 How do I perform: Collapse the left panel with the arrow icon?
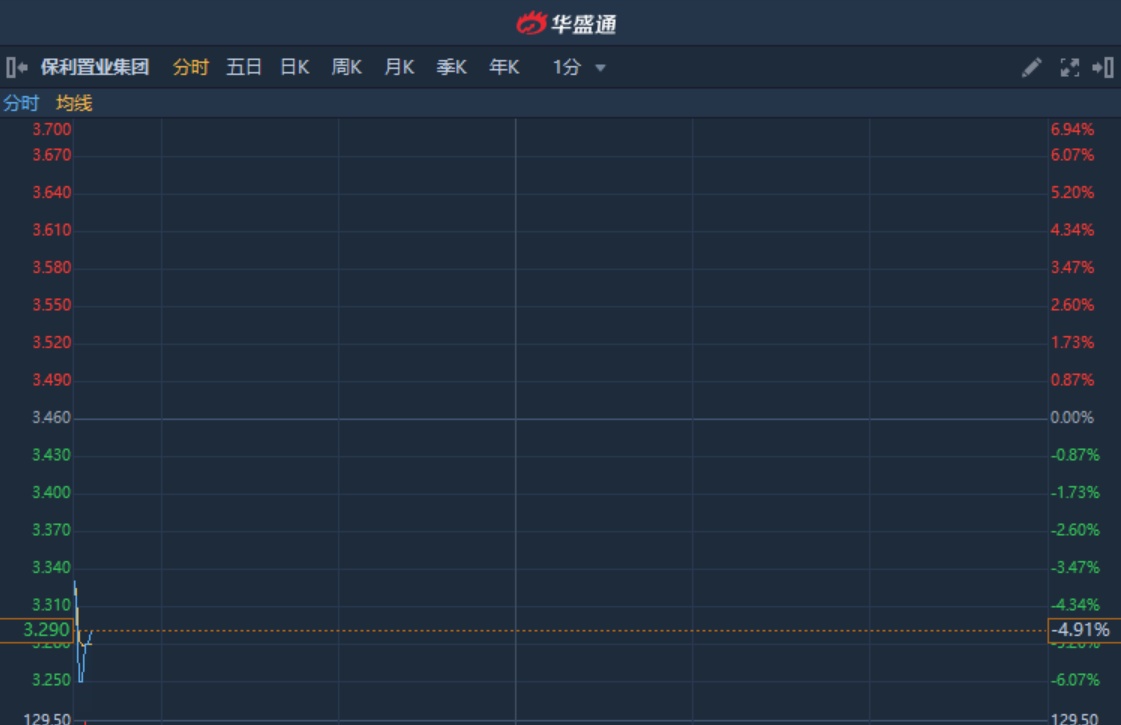16,67
